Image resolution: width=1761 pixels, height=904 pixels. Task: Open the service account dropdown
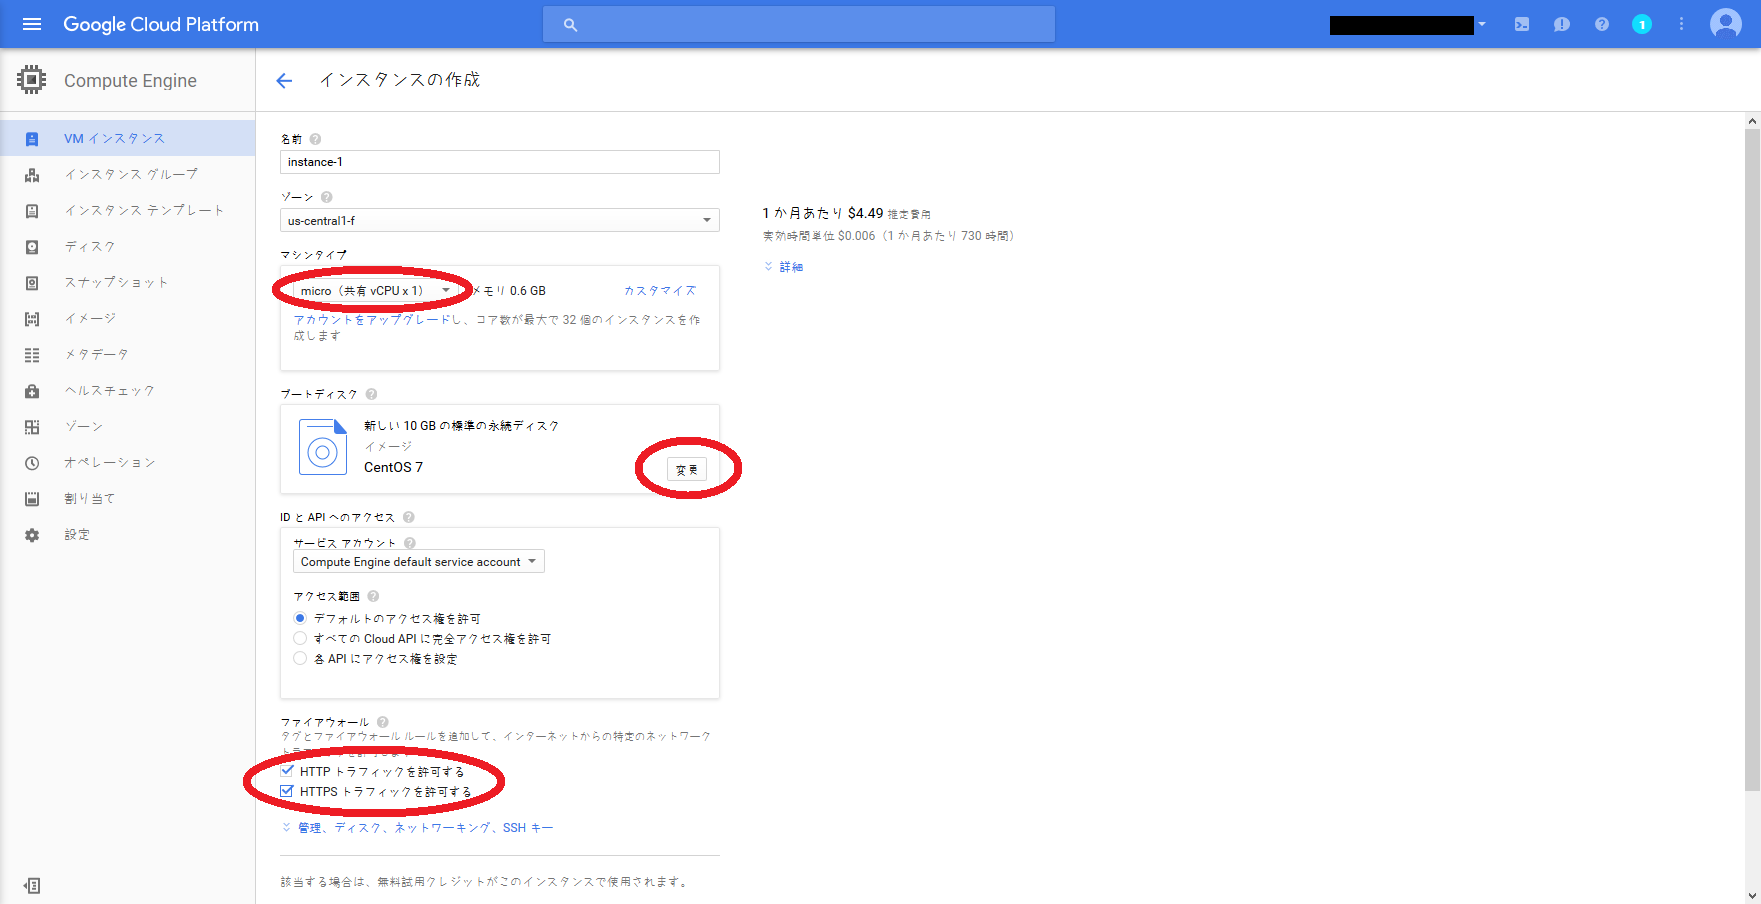pyautogui.click(x=419, y=562)
